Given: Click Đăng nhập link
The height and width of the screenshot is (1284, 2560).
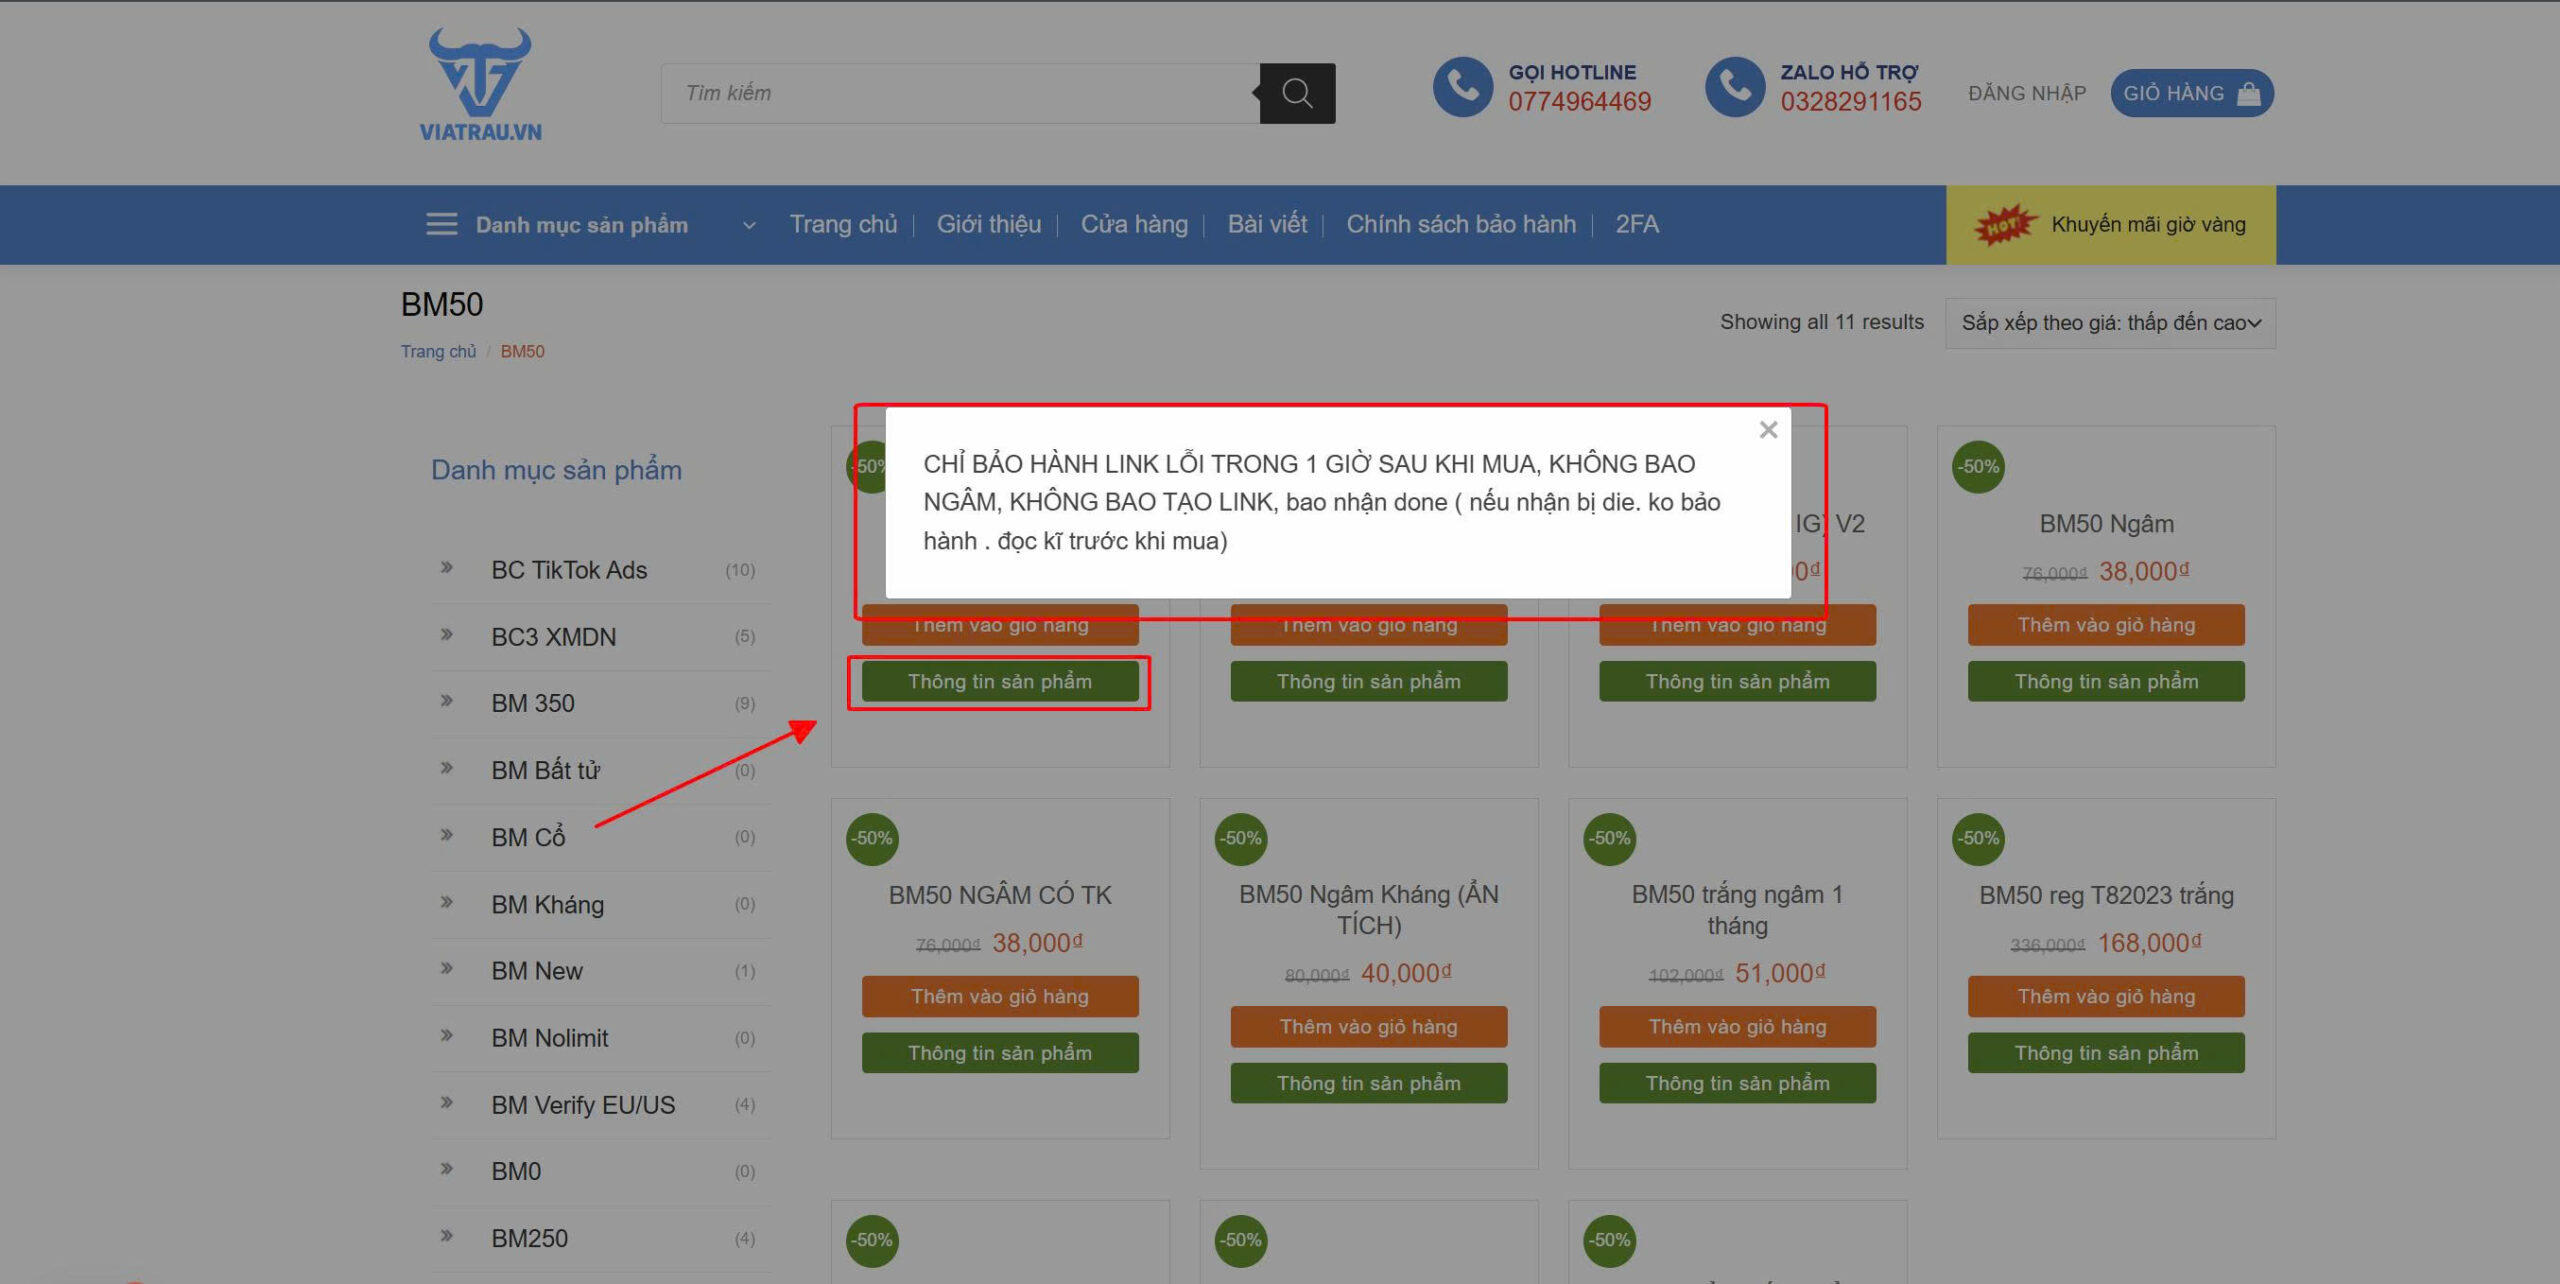Looking at the screenshot, I should point(2027,93).
